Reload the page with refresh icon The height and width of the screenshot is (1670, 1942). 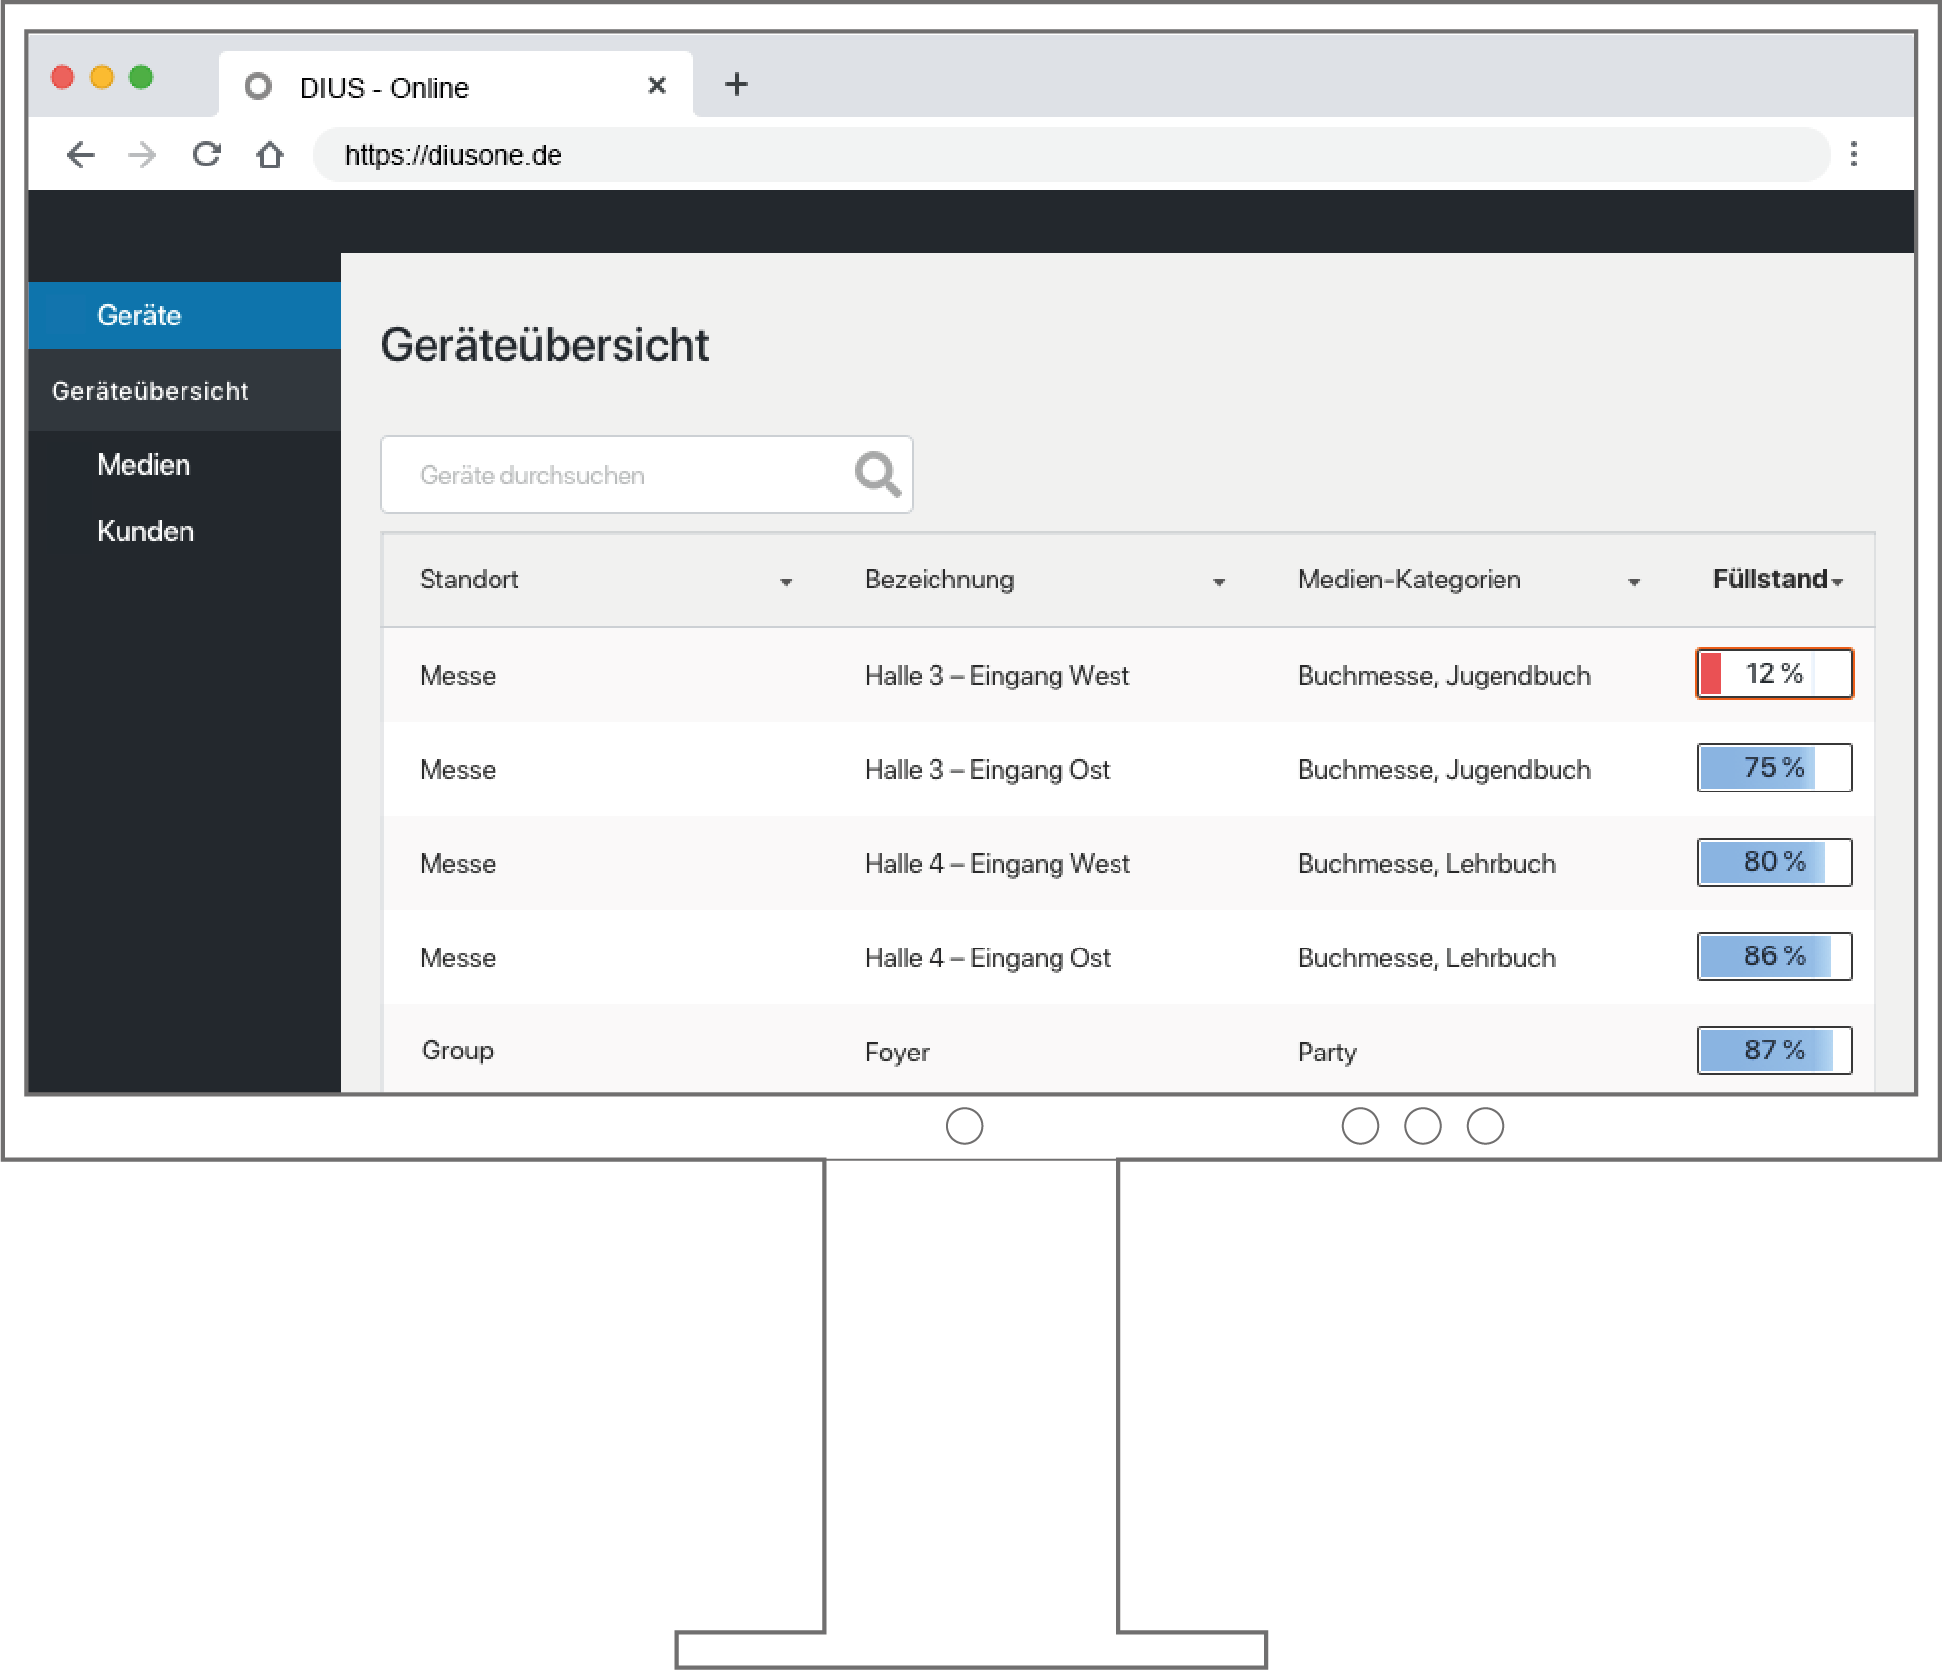pyautogui.click(x=207, y=154)
